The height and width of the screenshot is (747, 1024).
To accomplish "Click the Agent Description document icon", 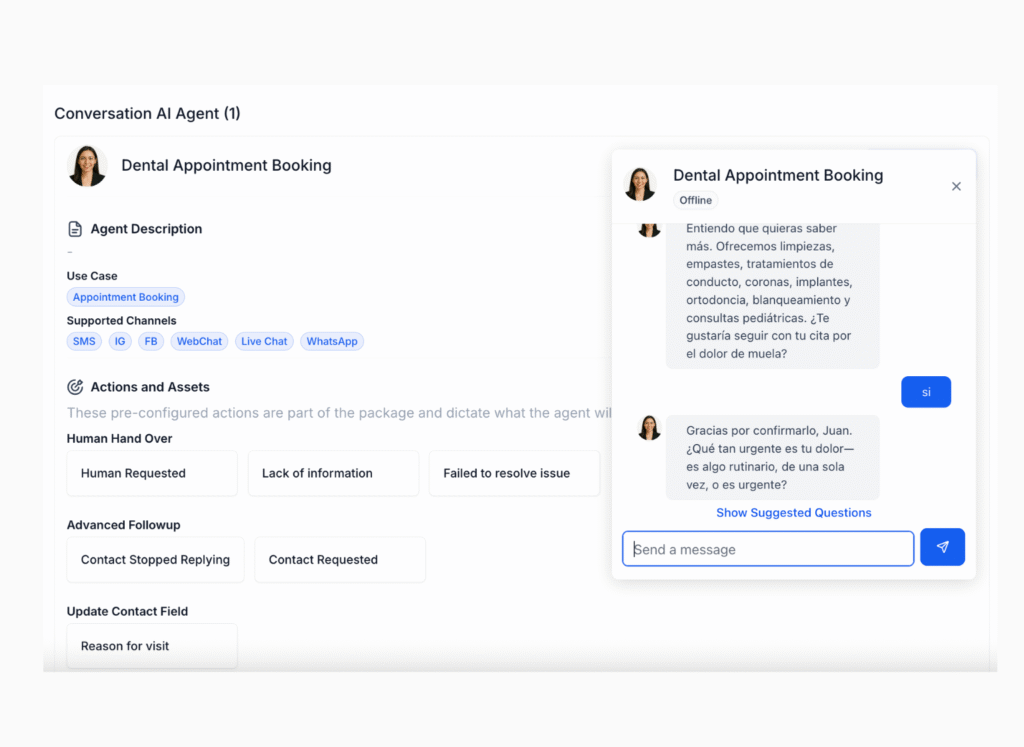I will [x=75, y=229].
